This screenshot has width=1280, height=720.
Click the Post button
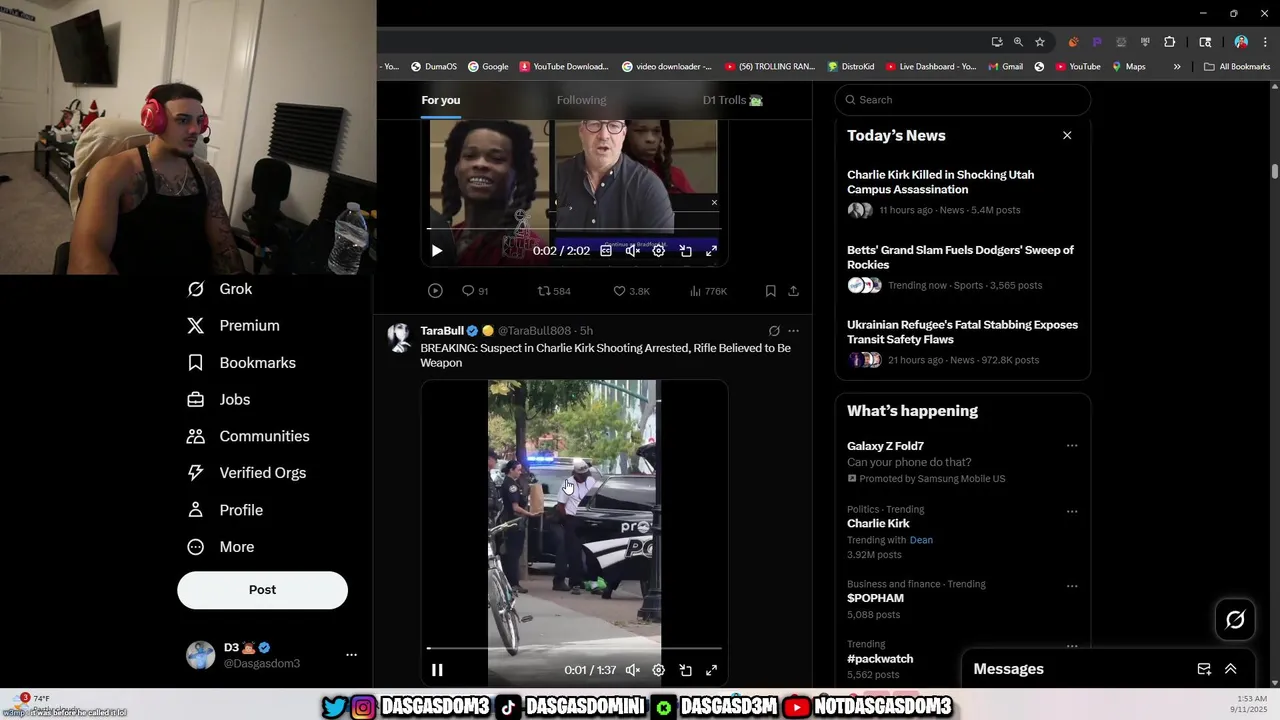tap(262, 590)
